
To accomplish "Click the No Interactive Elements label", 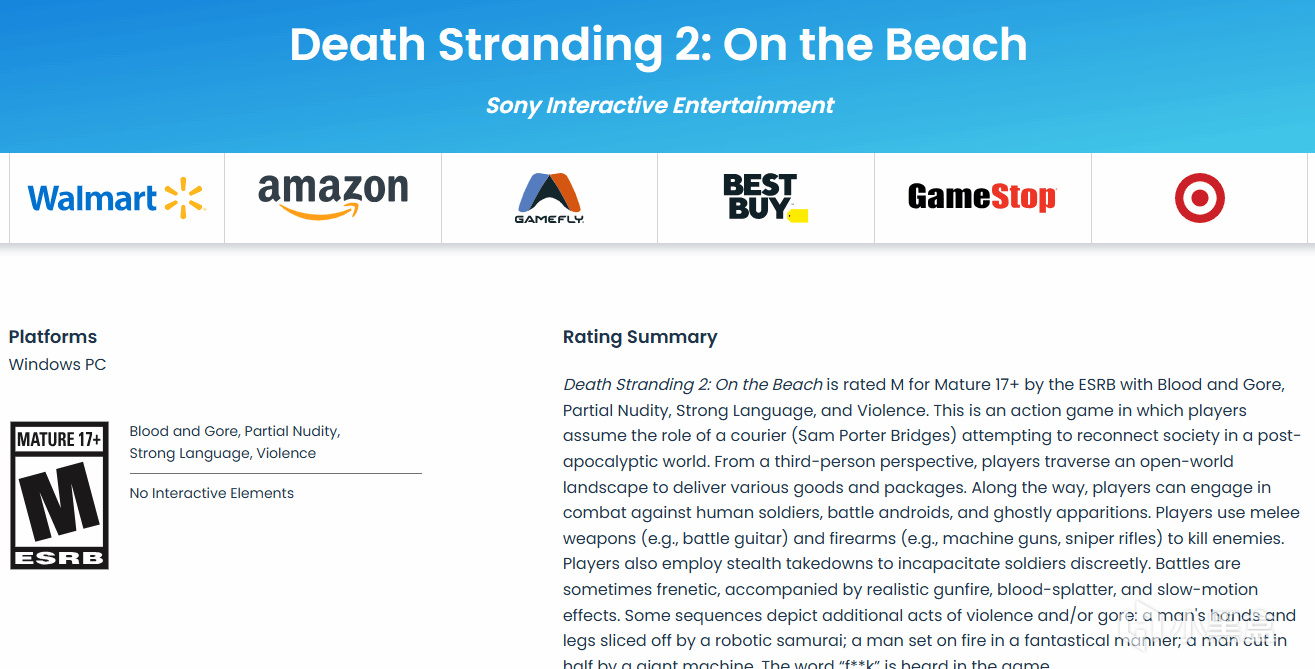I will (x=212, y=493).
